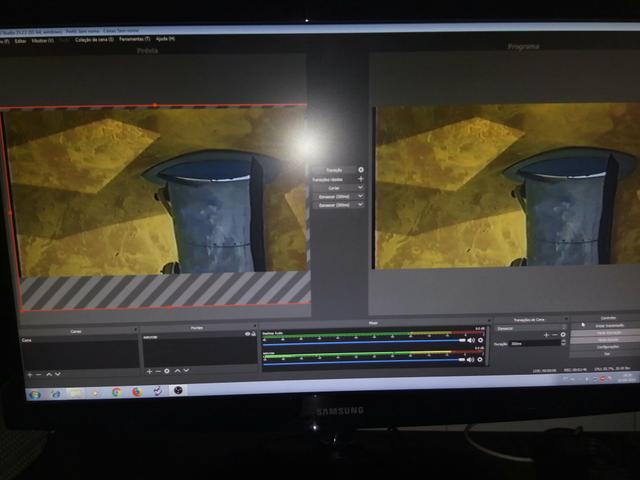Open File Explorer folder on taskbar
This screenshot has height=480, width=640.
[x=76, y=393]
